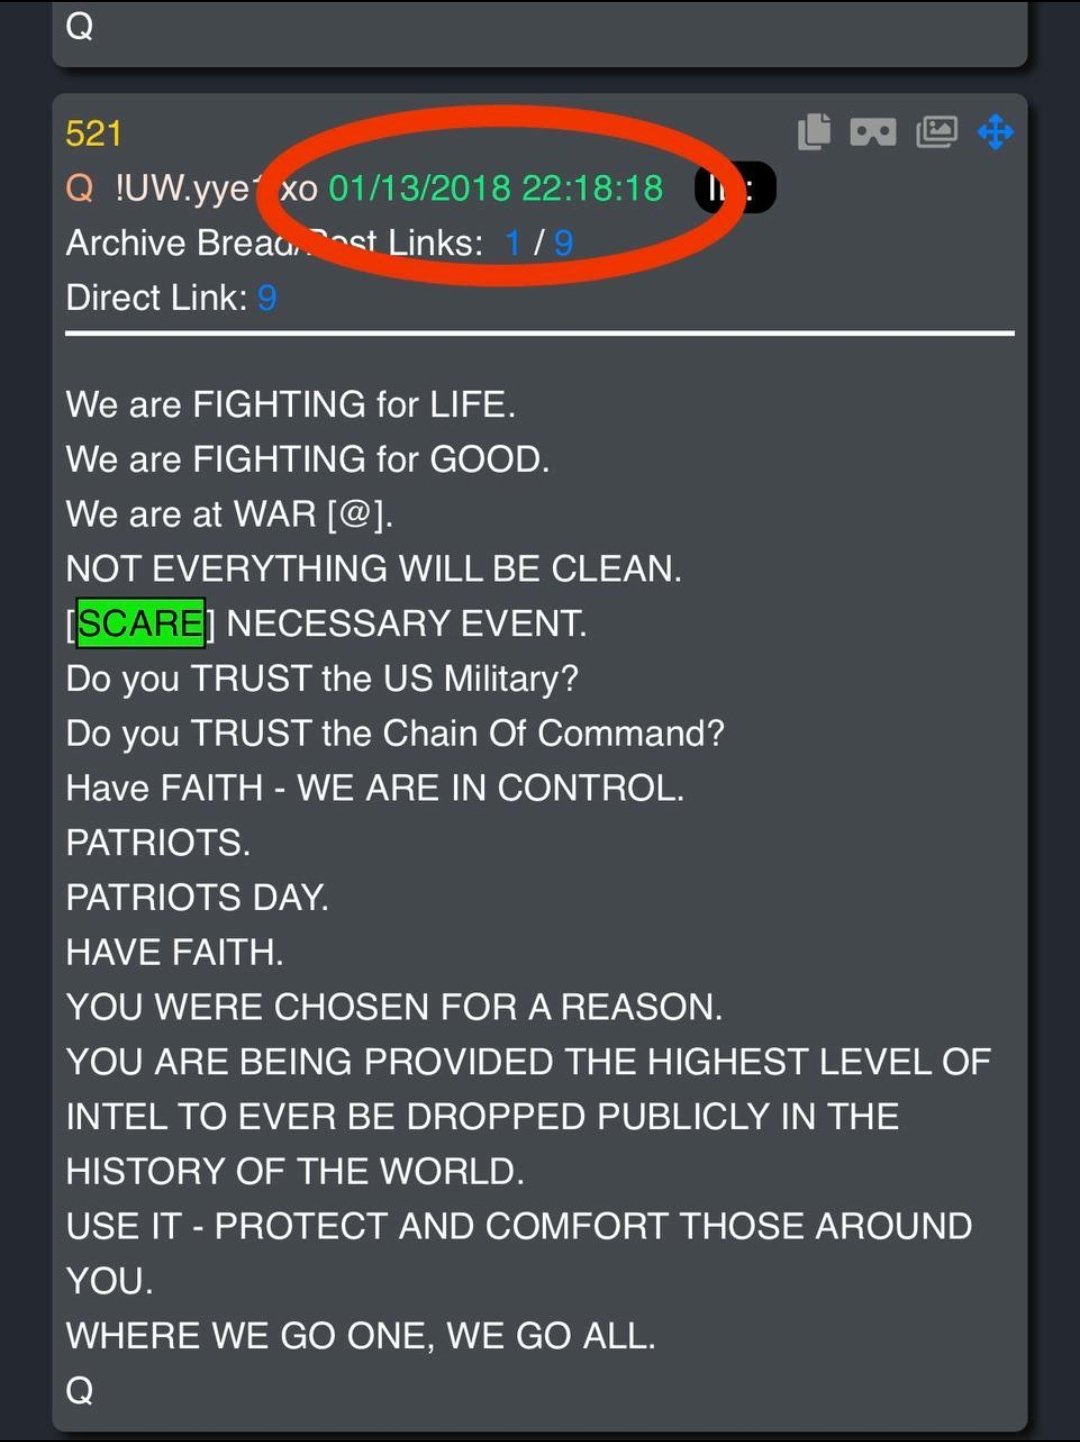
Task: Open the second archive link 9
Action: [563, 243]
